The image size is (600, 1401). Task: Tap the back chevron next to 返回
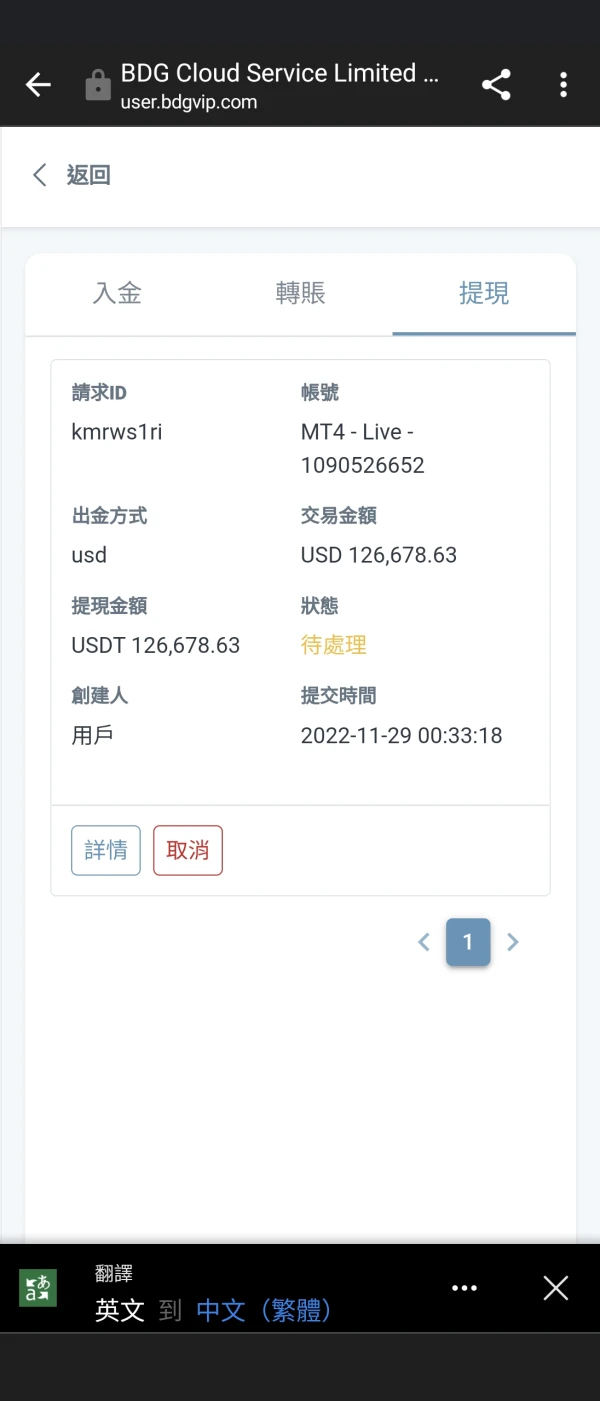(38, 174)
